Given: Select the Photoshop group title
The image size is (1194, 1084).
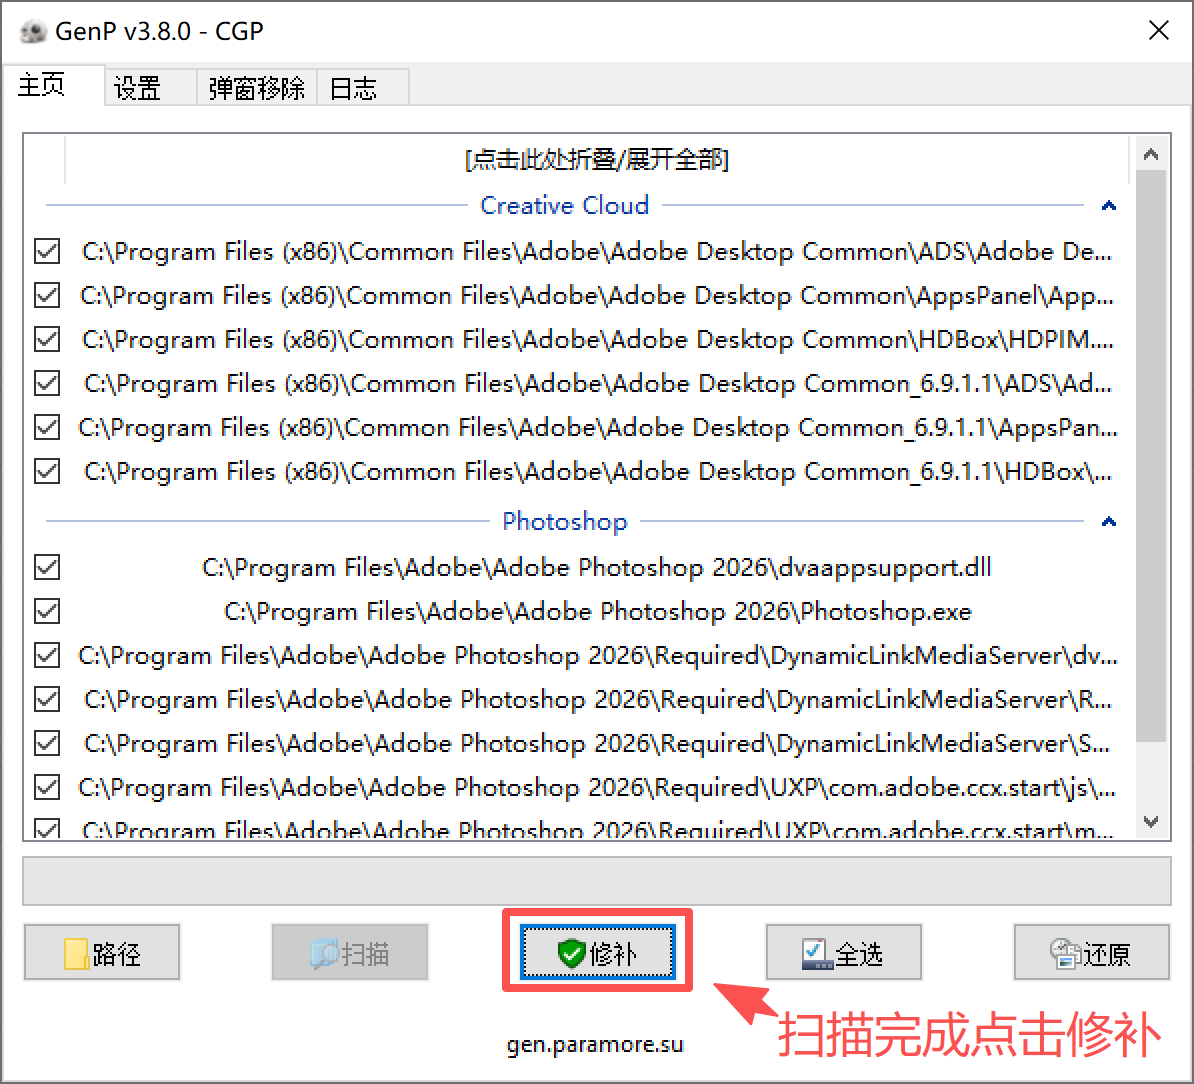Looking at the screenshot, I should (564, 521).
